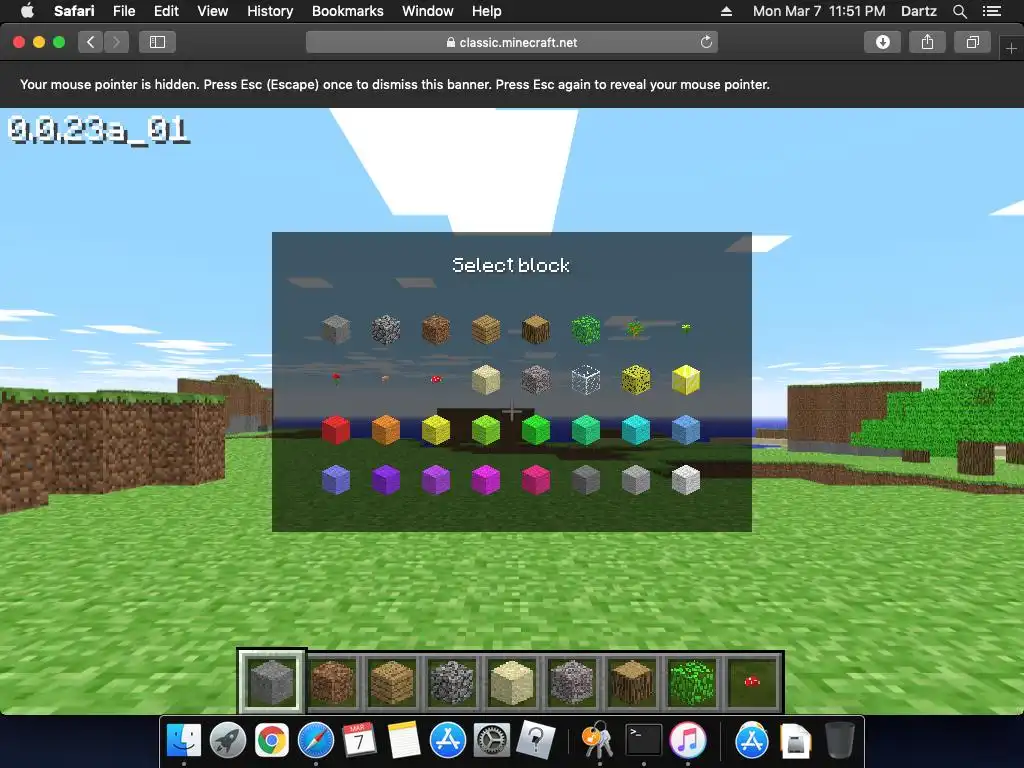Screen dimensions: 1024x768
Task: Select the tree log block in block picker
Action: tap(536, 329)
